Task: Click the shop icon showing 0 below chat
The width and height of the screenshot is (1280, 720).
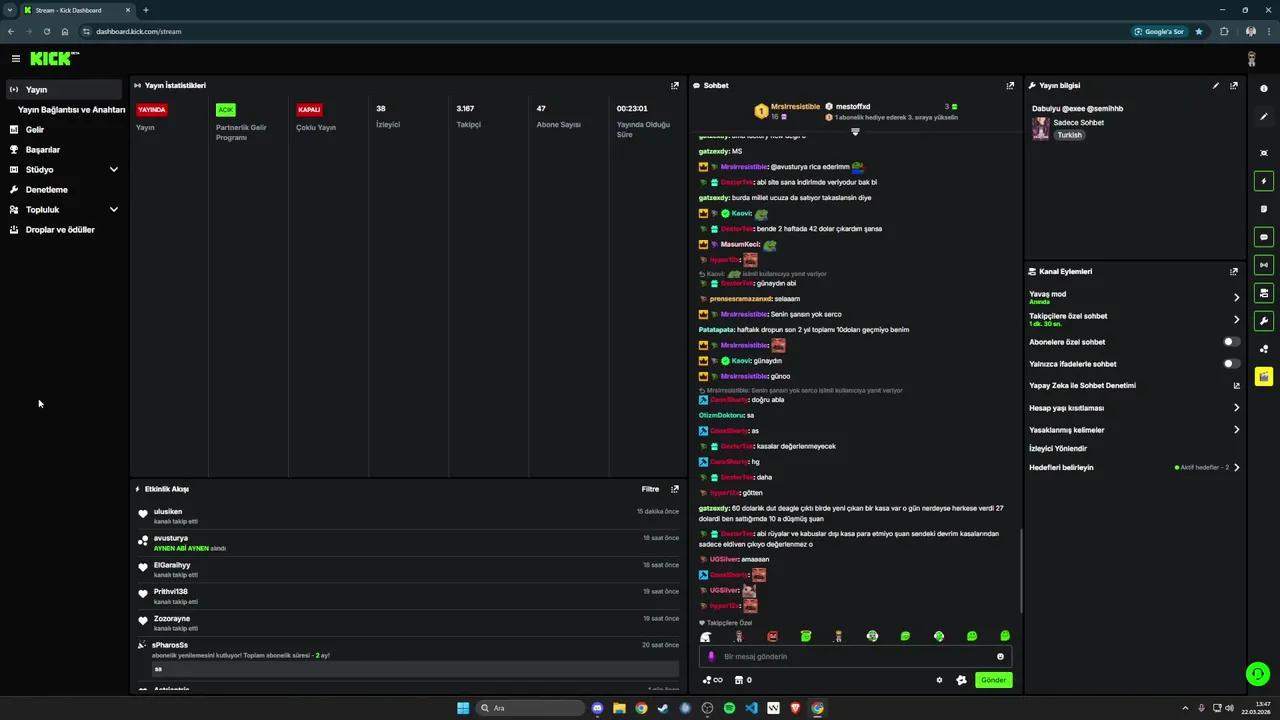Action: coord(743,680)
